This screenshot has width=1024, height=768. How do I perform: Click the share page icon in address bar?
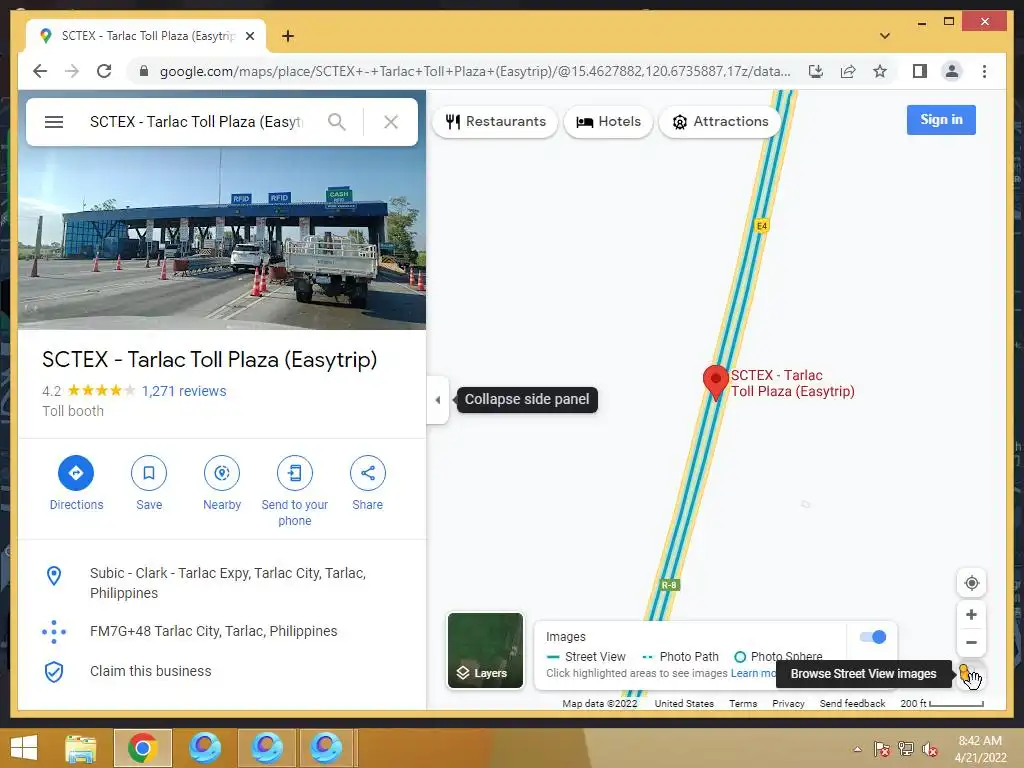pos(848,71)
